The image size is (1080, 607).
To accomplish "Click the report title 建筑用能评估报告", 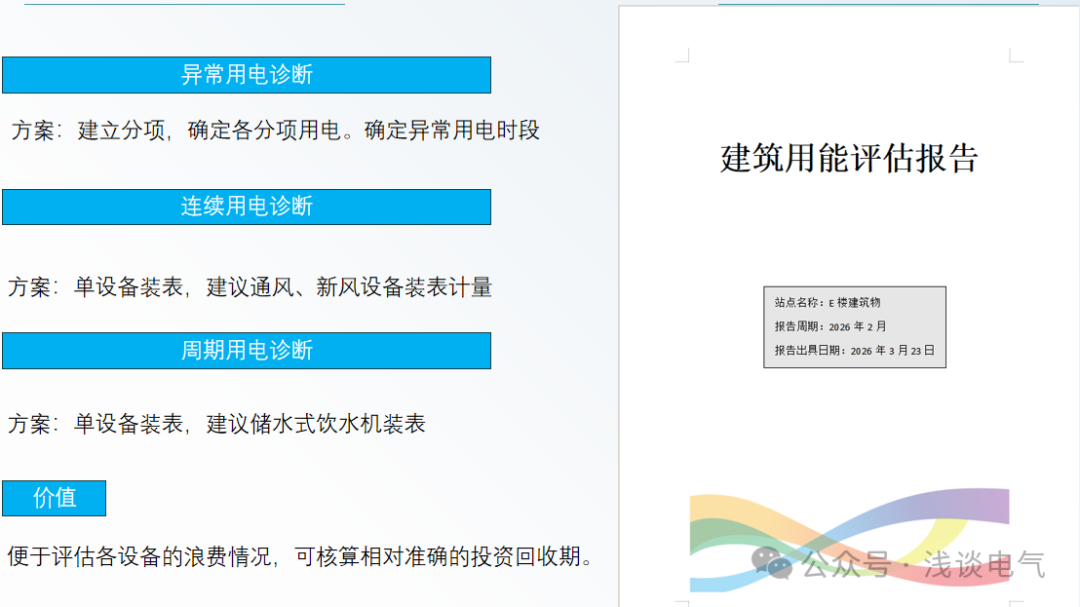I will pos(849,158).
